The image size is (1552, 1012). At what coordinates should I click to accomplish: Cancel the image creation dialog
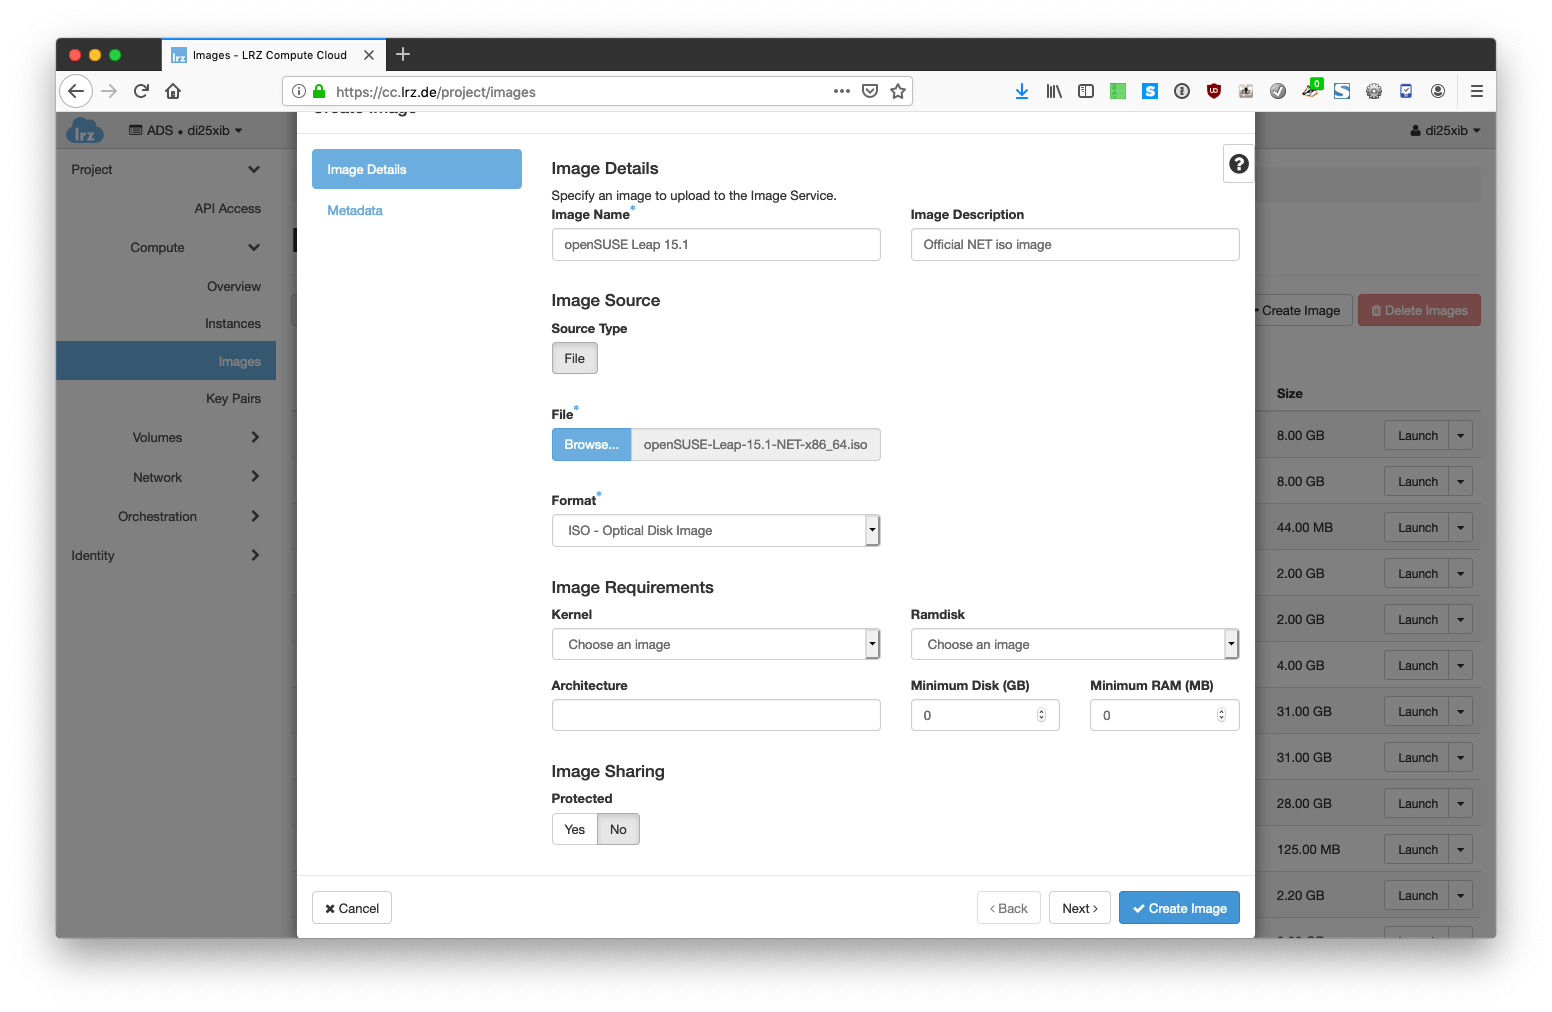(x=352, y=908)
